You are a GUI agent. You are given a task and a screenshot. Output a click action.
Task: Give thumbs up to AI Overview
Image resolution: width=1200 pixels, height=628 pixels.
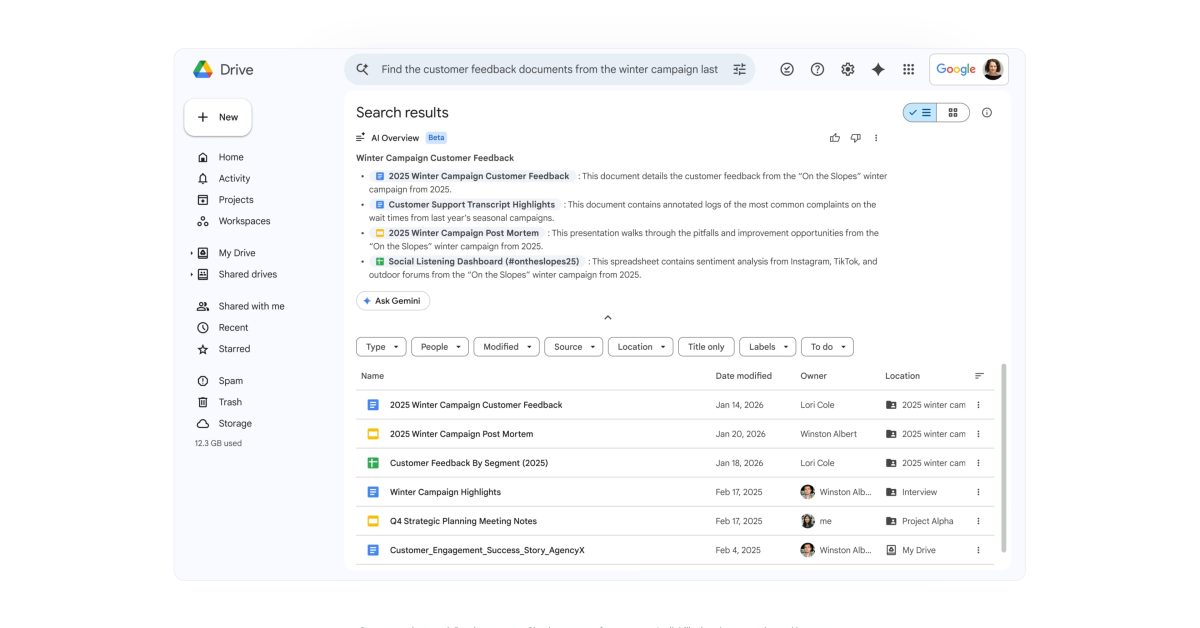point(835,138)
